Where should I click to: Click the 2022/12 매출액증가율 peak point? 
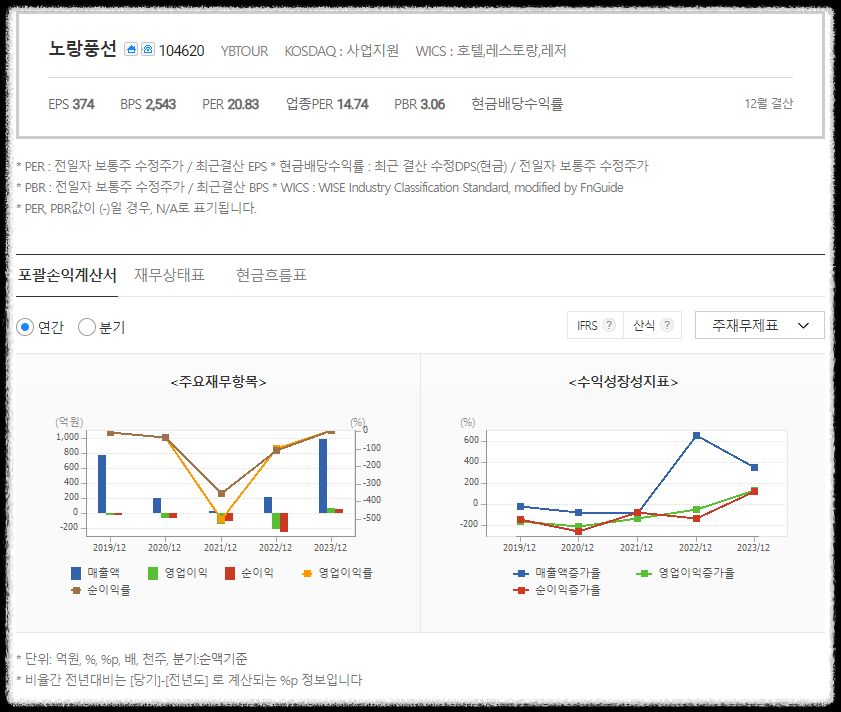pos(696,436)
